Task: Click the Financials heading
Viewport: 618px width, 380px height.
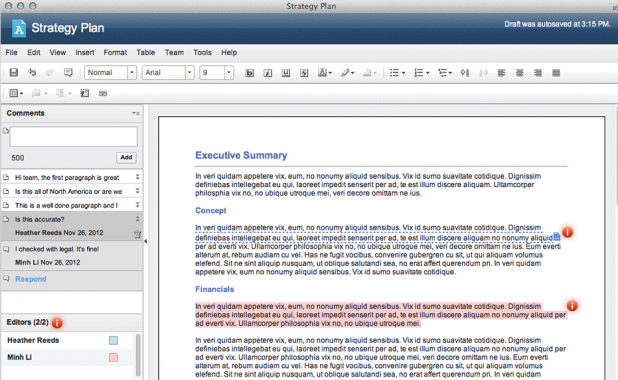Action: [x=214, y=289]
